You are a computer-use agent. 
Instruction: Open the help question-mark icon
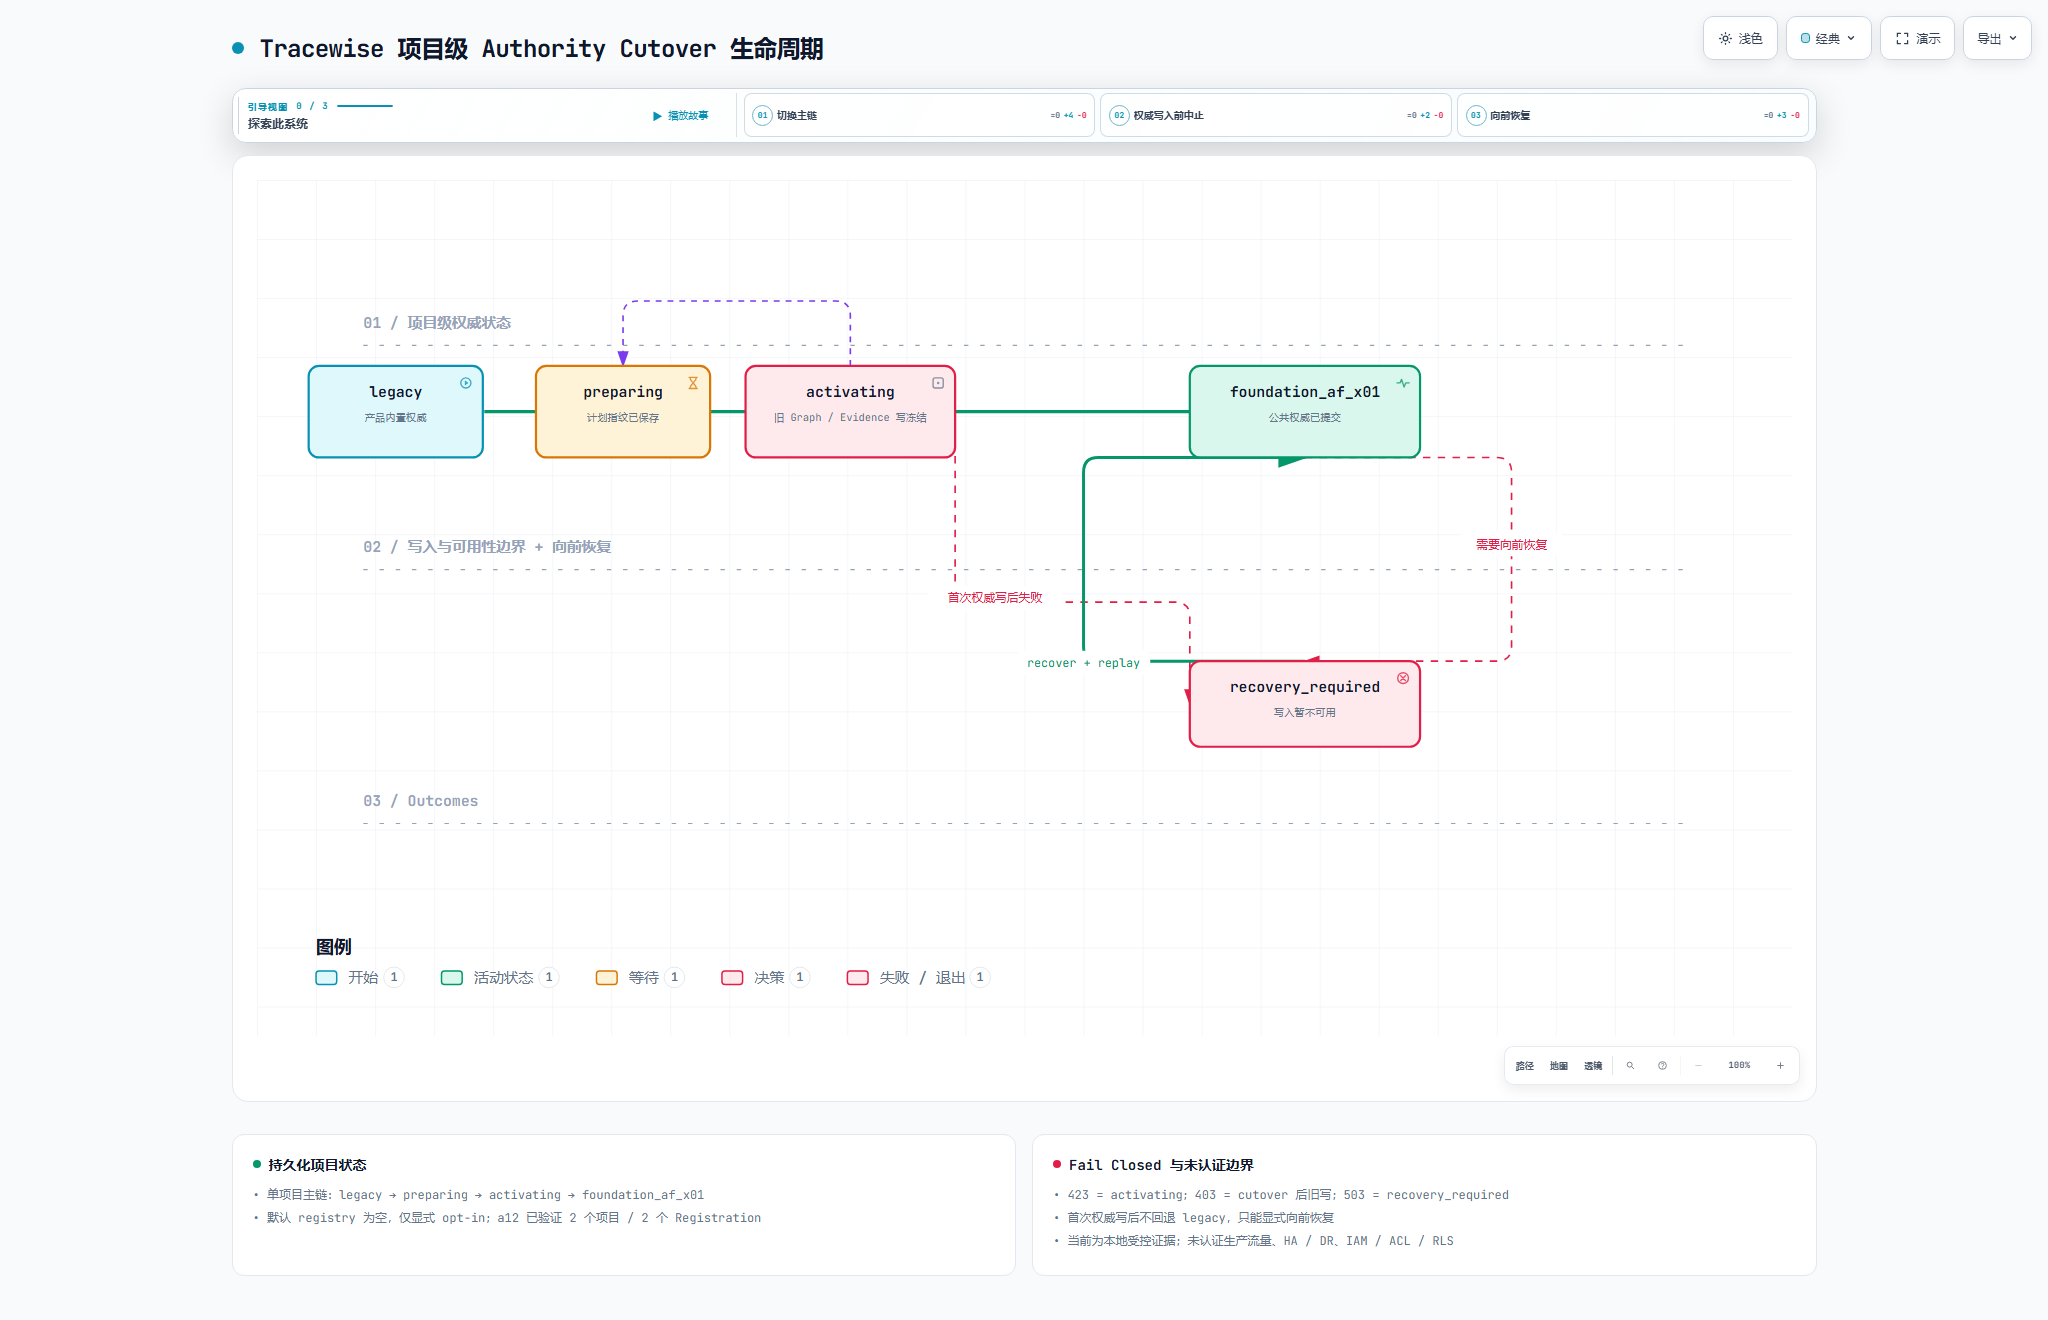point(1662,1066)
